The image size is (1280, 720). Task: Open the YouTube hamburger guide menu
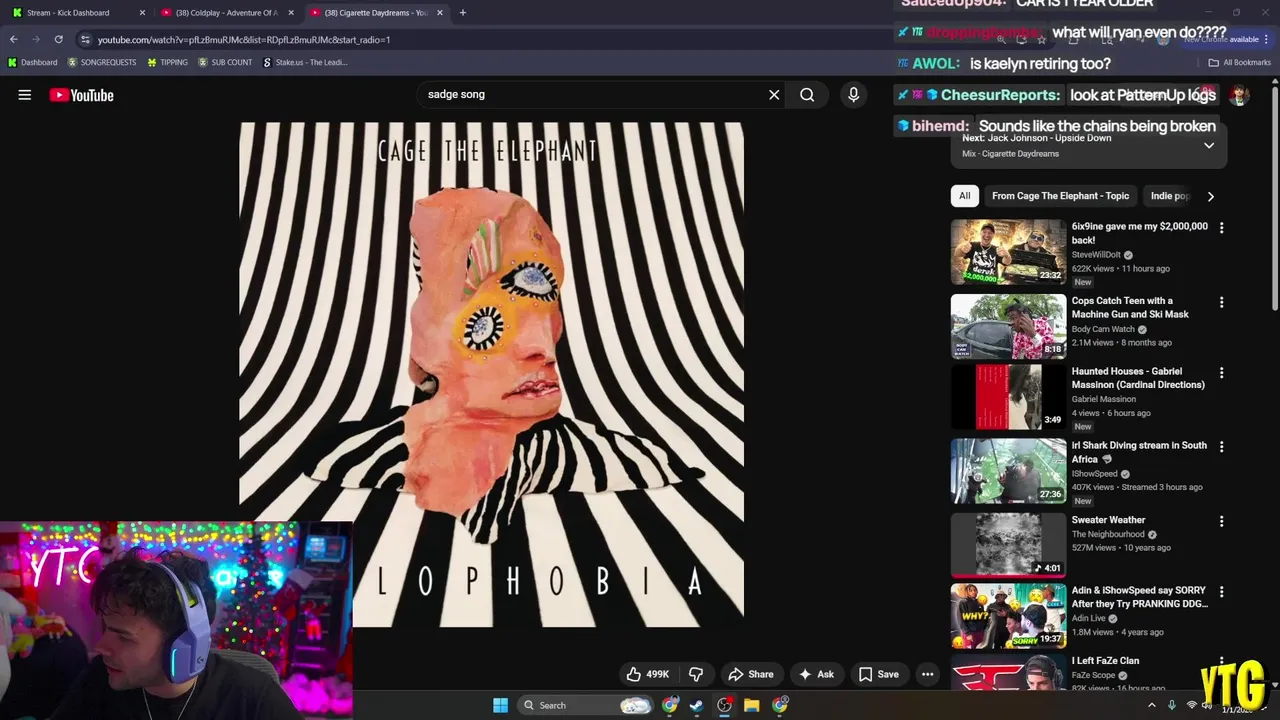pos(25,95)
